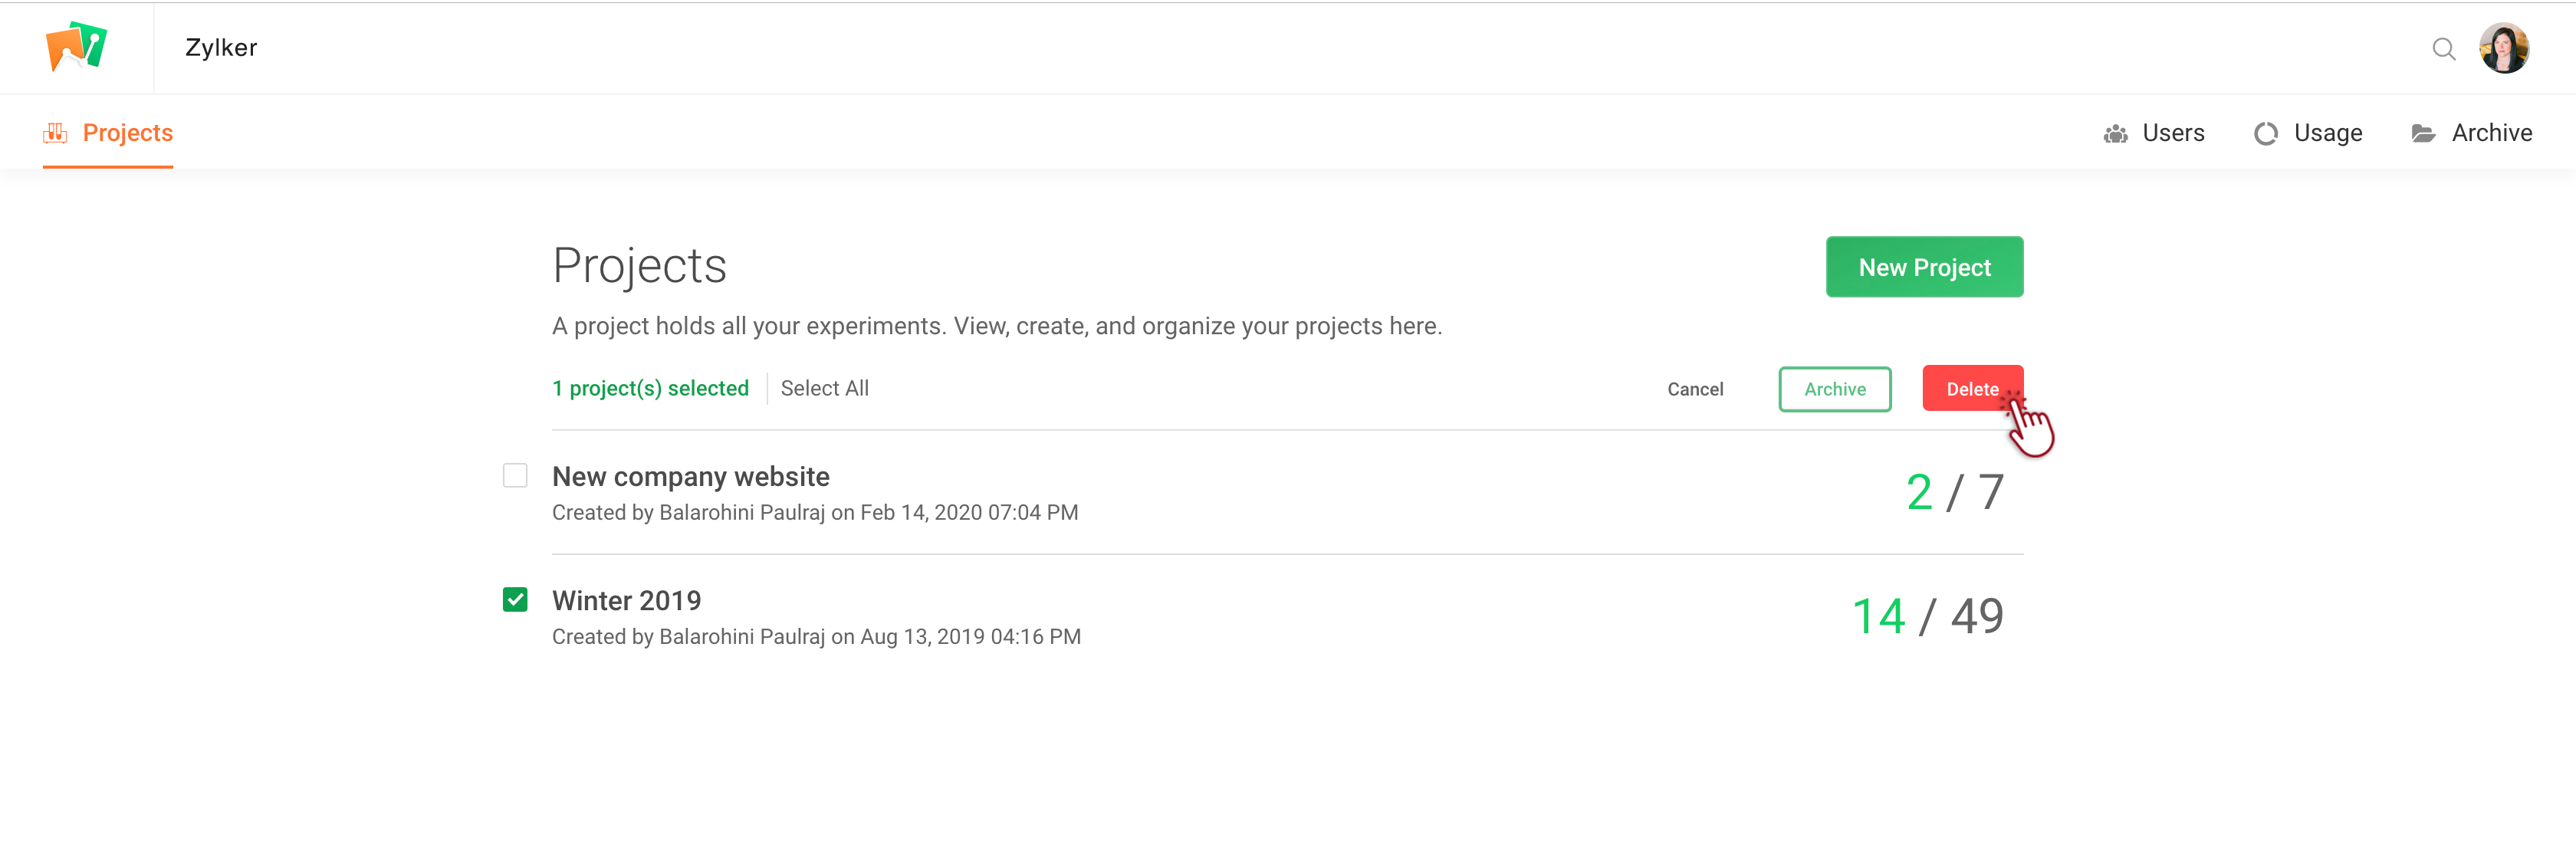2576x867 pixels.
Task: Uncheck the Winter 2019 project checkbox
Action: [515, 600]
